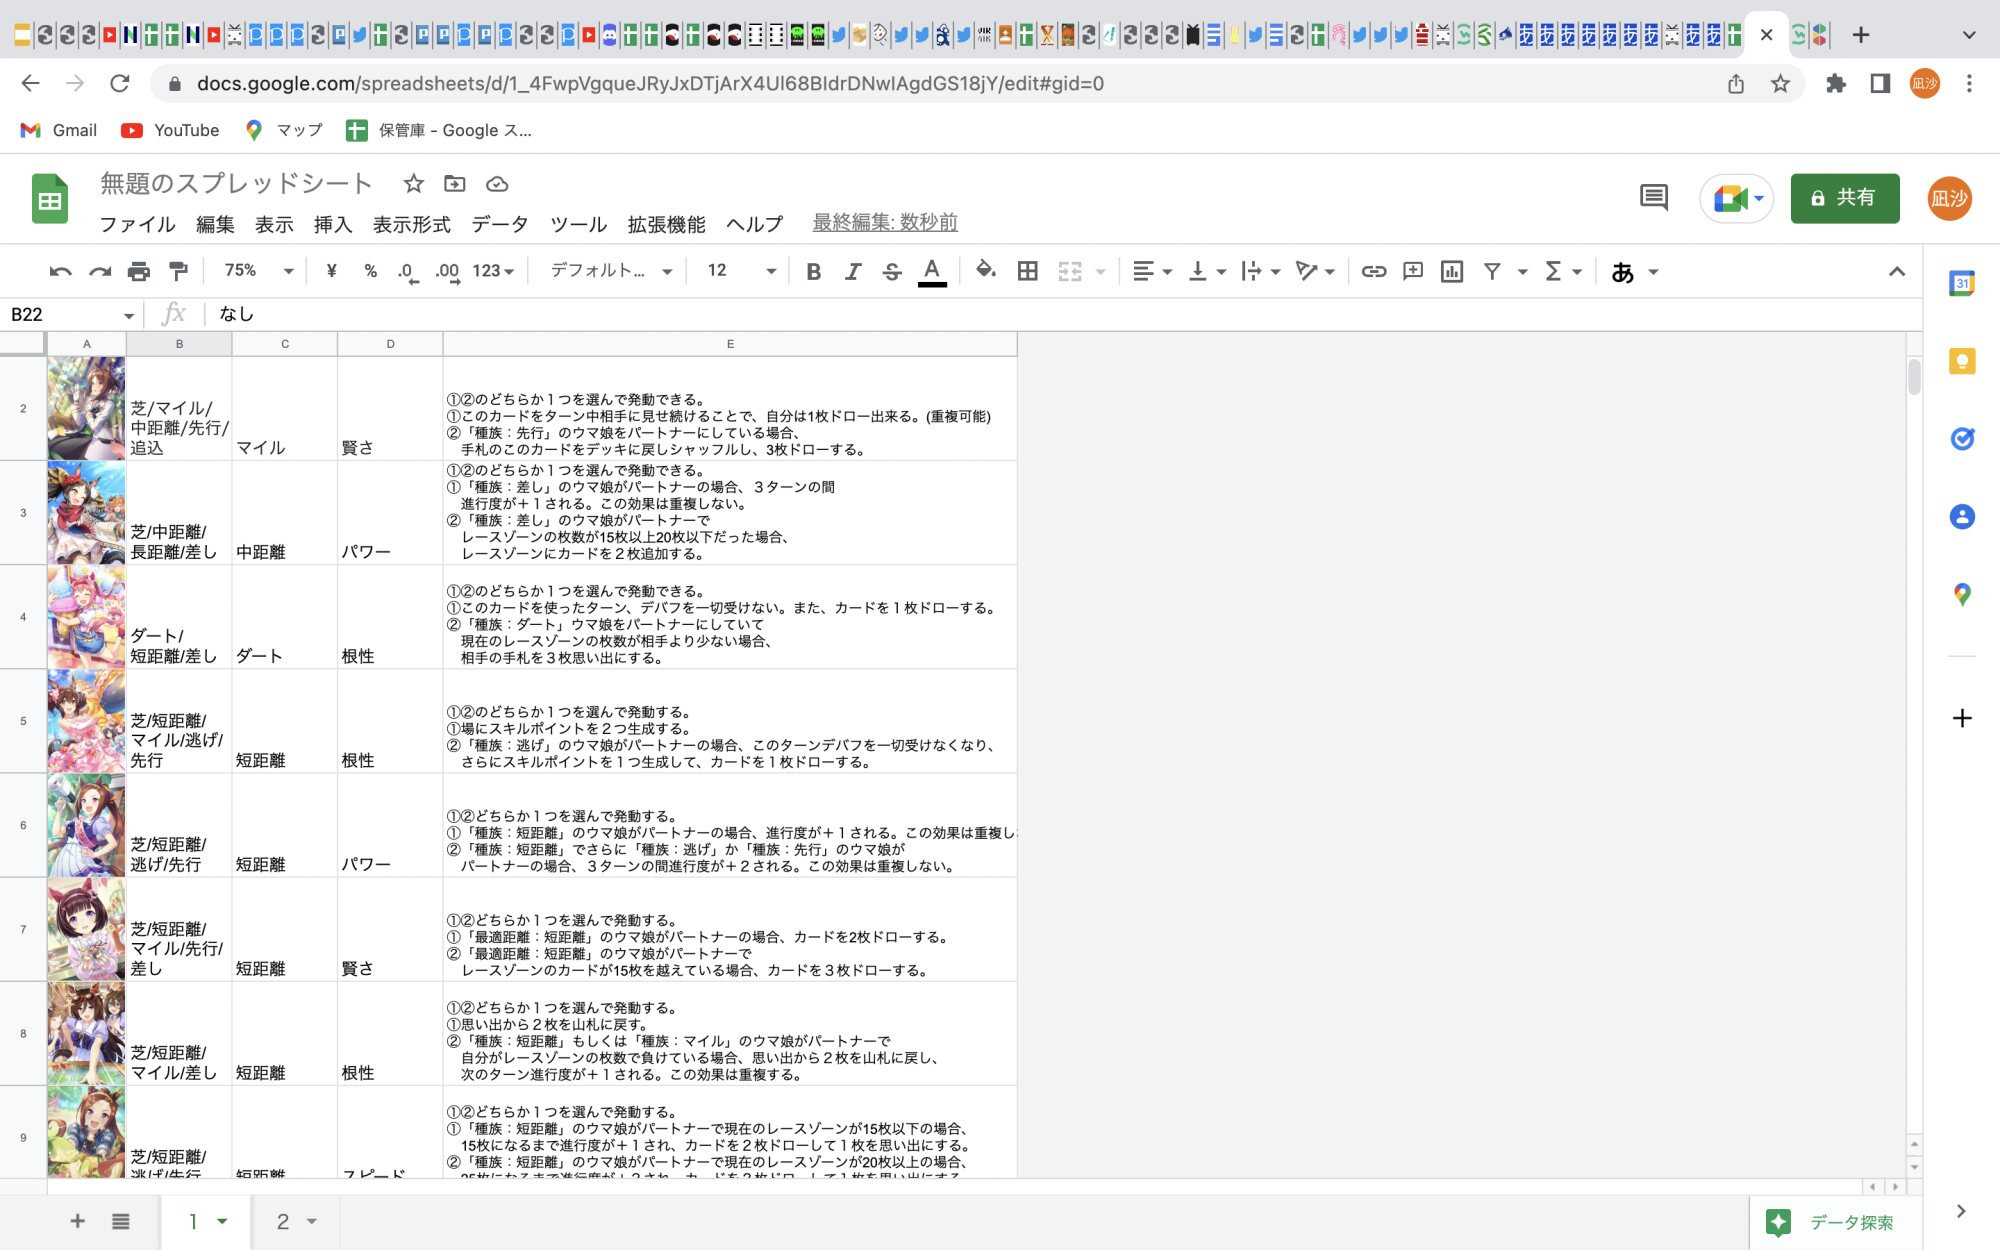Click the 最終編集: 数秒前 link

point(885,223)
